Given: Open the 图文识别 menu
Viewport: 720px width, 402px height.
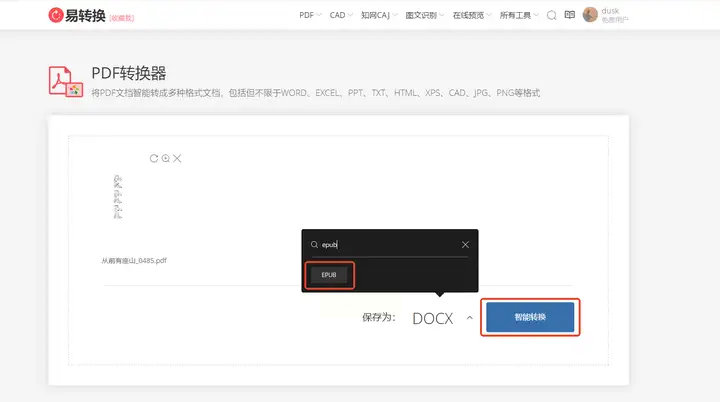Looking at the screenshot, I should point(425,15).
